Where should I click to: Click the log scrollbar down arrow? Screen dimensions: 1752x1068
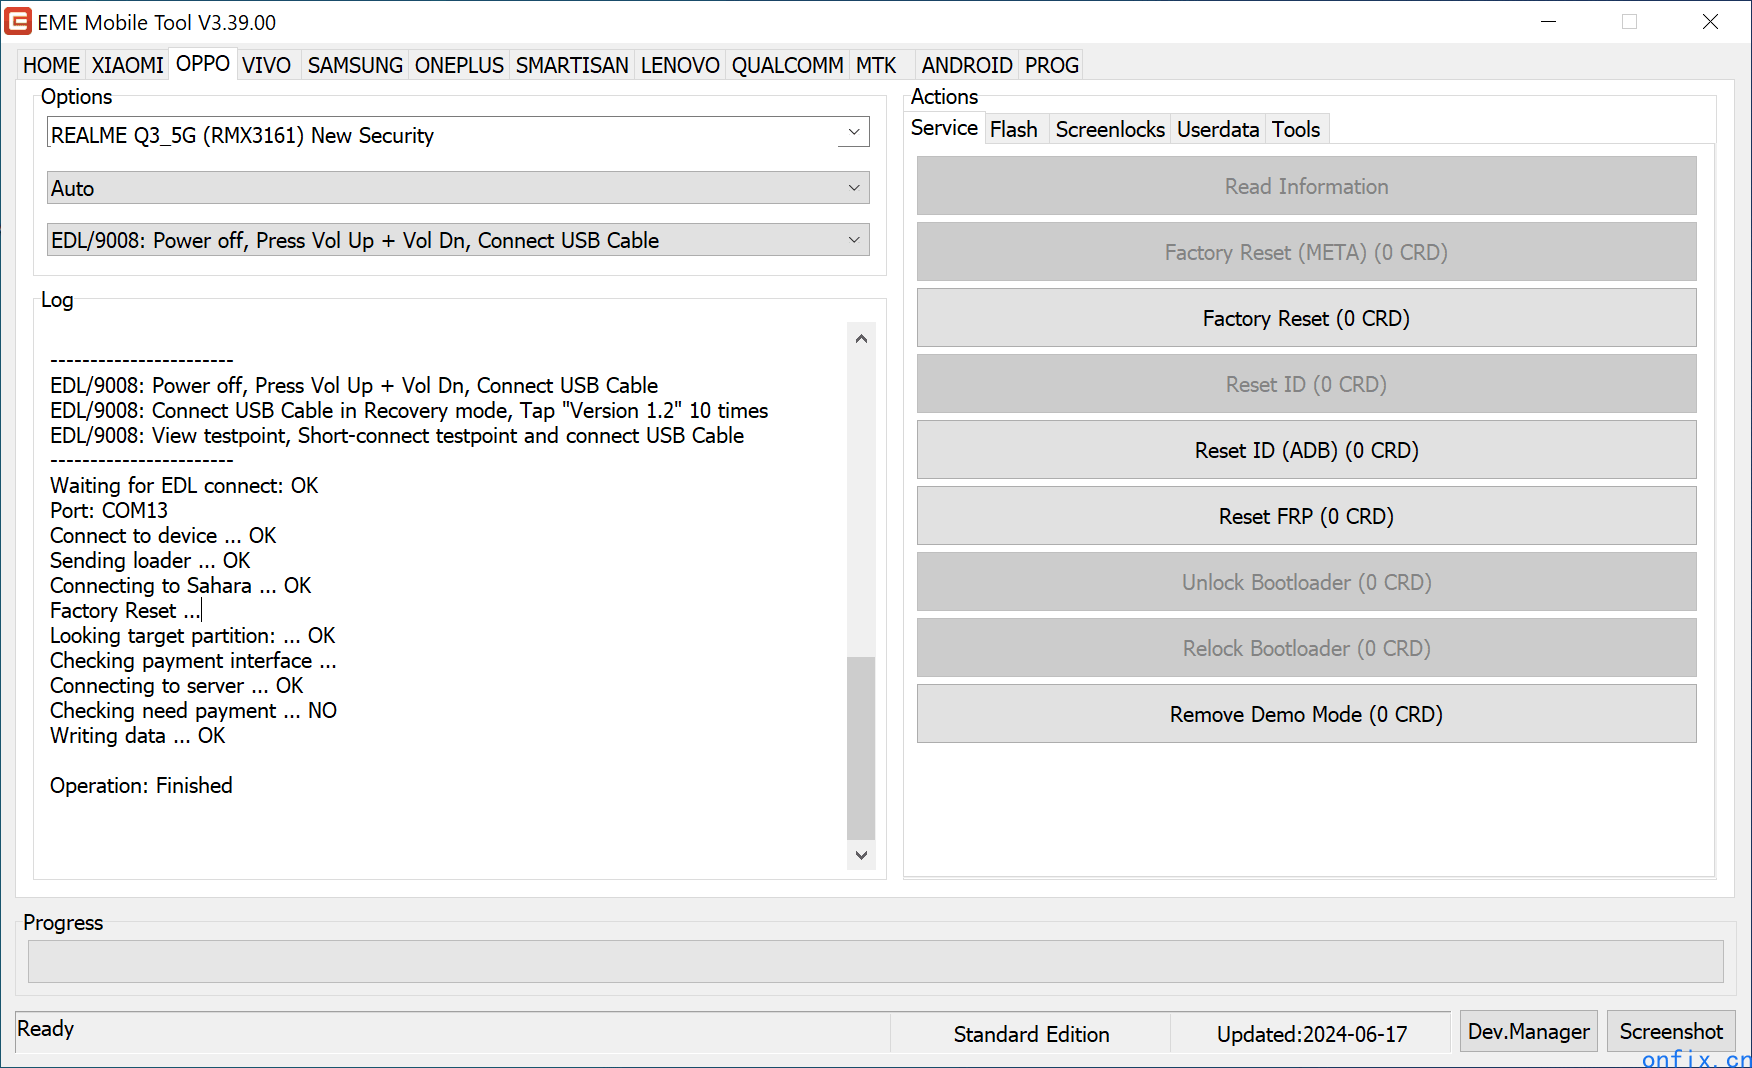[861, 855]
